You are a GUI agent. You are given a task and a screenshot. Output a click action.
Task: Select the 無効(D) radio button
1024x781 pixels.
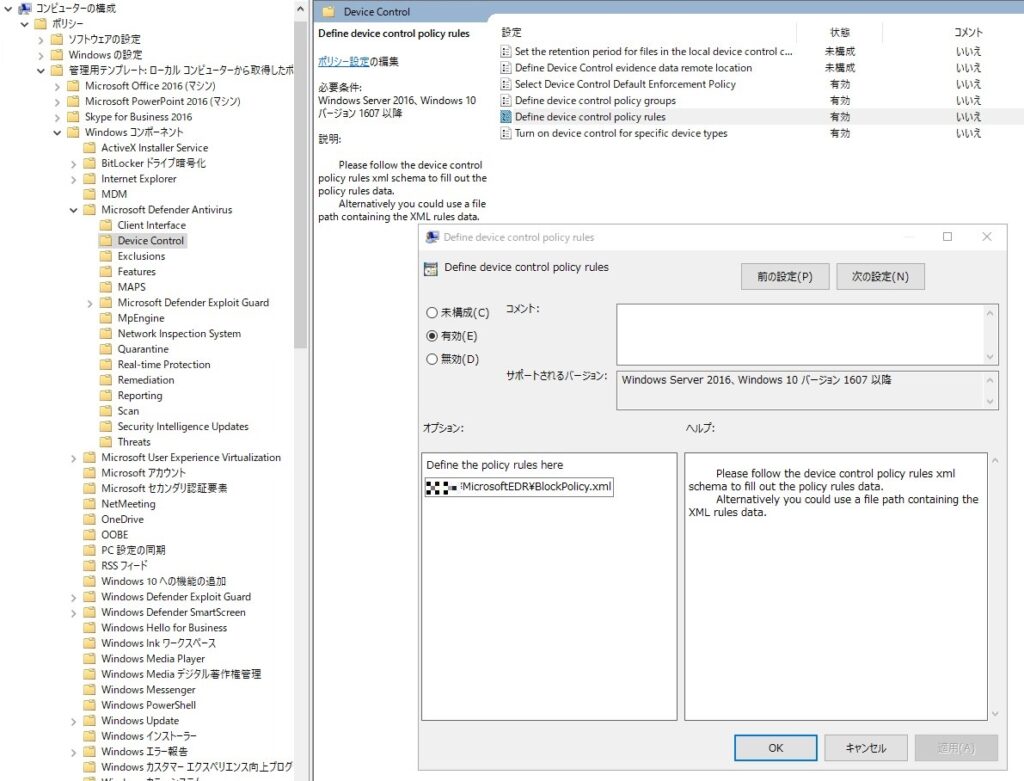[432, 359]
